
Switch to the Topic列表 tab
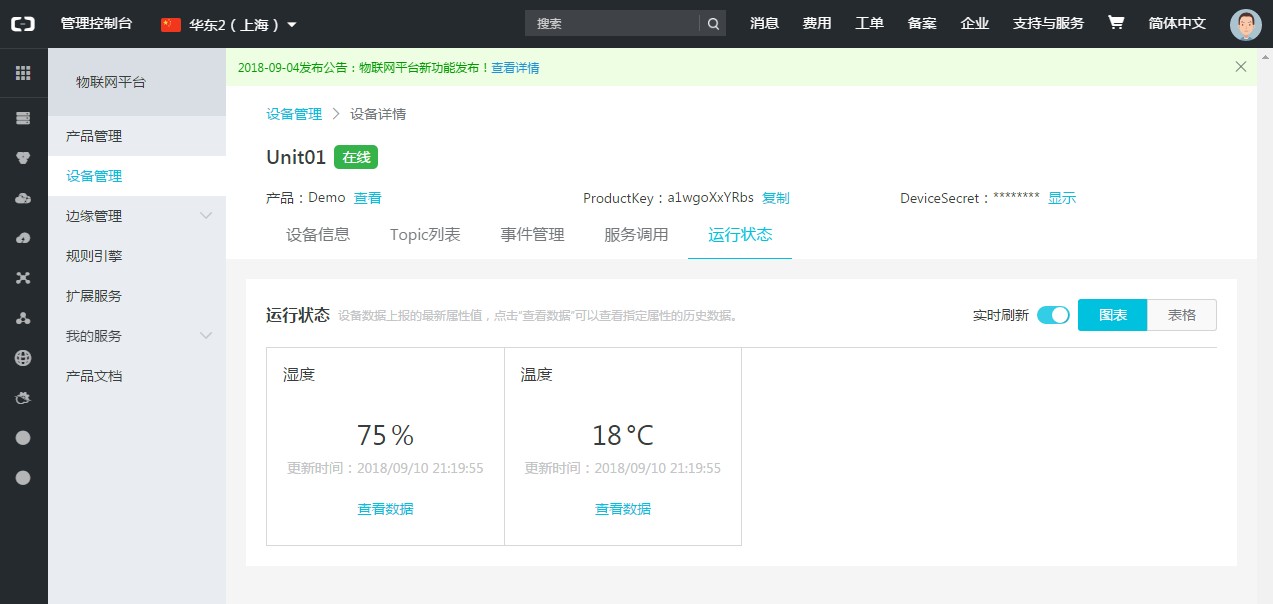tap(425, 235)
